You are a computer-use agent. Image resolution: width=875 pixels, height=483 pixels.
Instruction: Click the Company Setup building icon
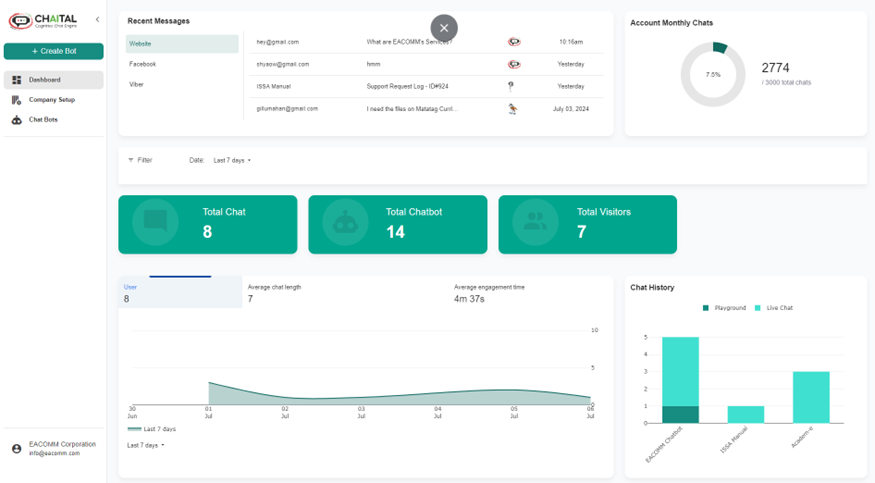point(17,100)
